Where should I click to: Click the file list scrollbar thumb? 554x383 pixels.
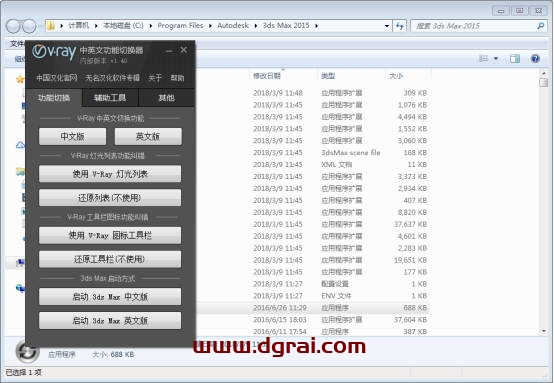click(x=544, y=83)
